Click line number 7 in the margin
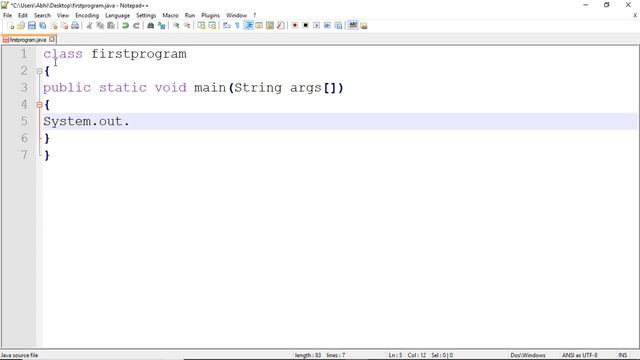The width and height of the screenshot is (640, 360). [24, 155]
